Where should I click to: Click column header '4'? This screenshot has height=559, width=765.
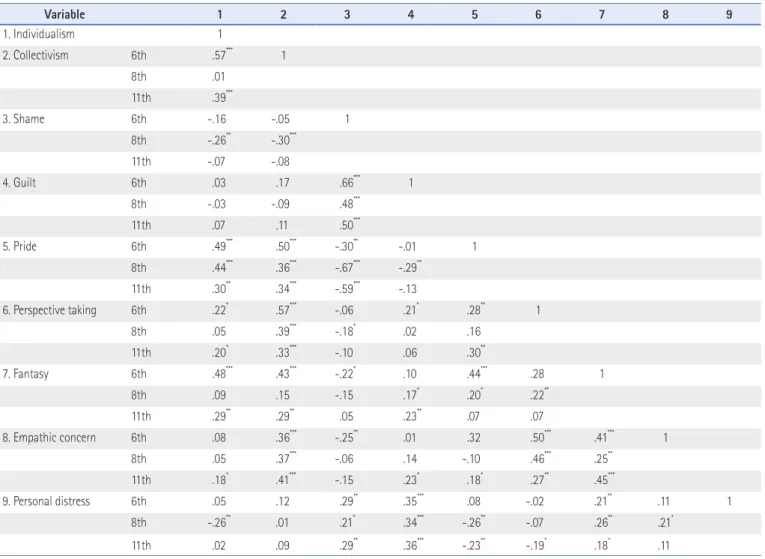point(411,15)
